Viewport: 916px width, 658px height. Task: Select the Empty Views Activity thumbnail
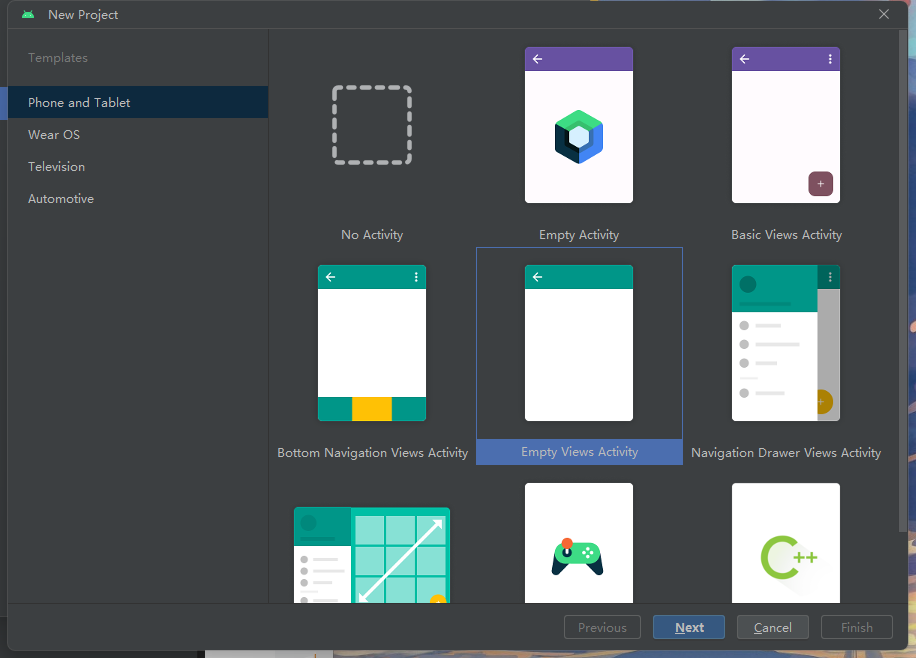(x=578, y=343)
